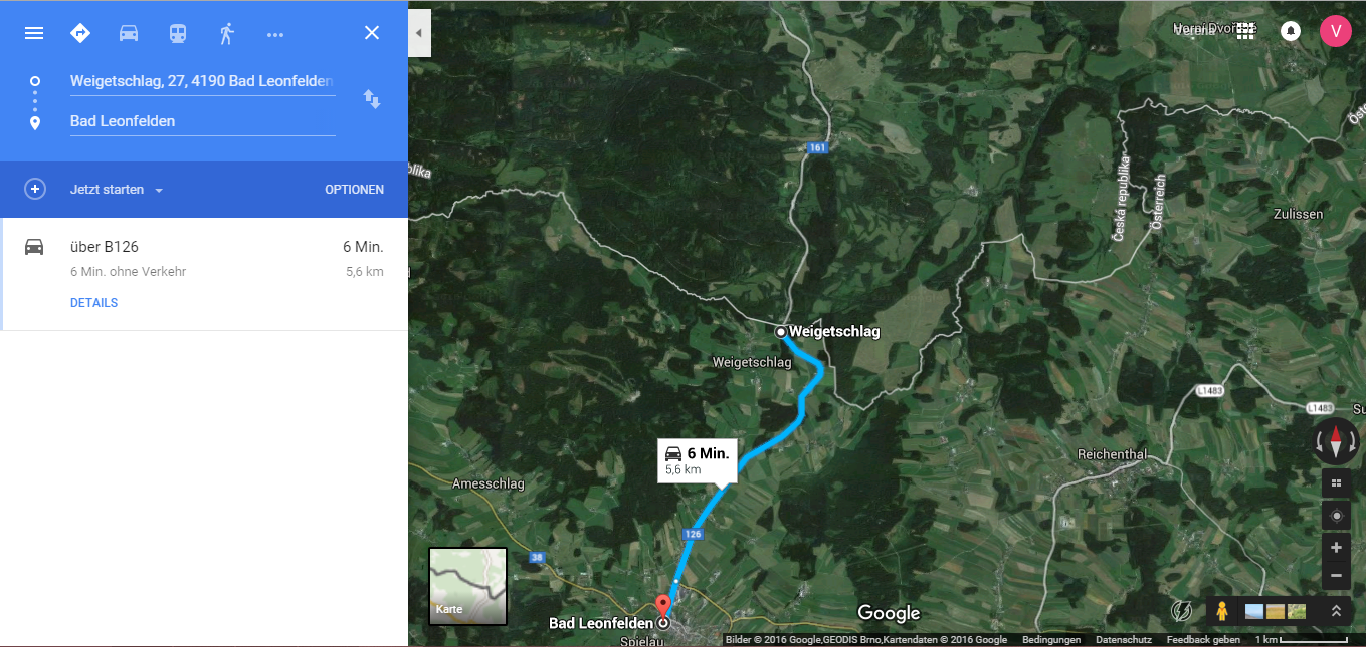Open the 'Jetzt starten' departure dropdown
The image size is (1366, 647).
pos(116,190)
